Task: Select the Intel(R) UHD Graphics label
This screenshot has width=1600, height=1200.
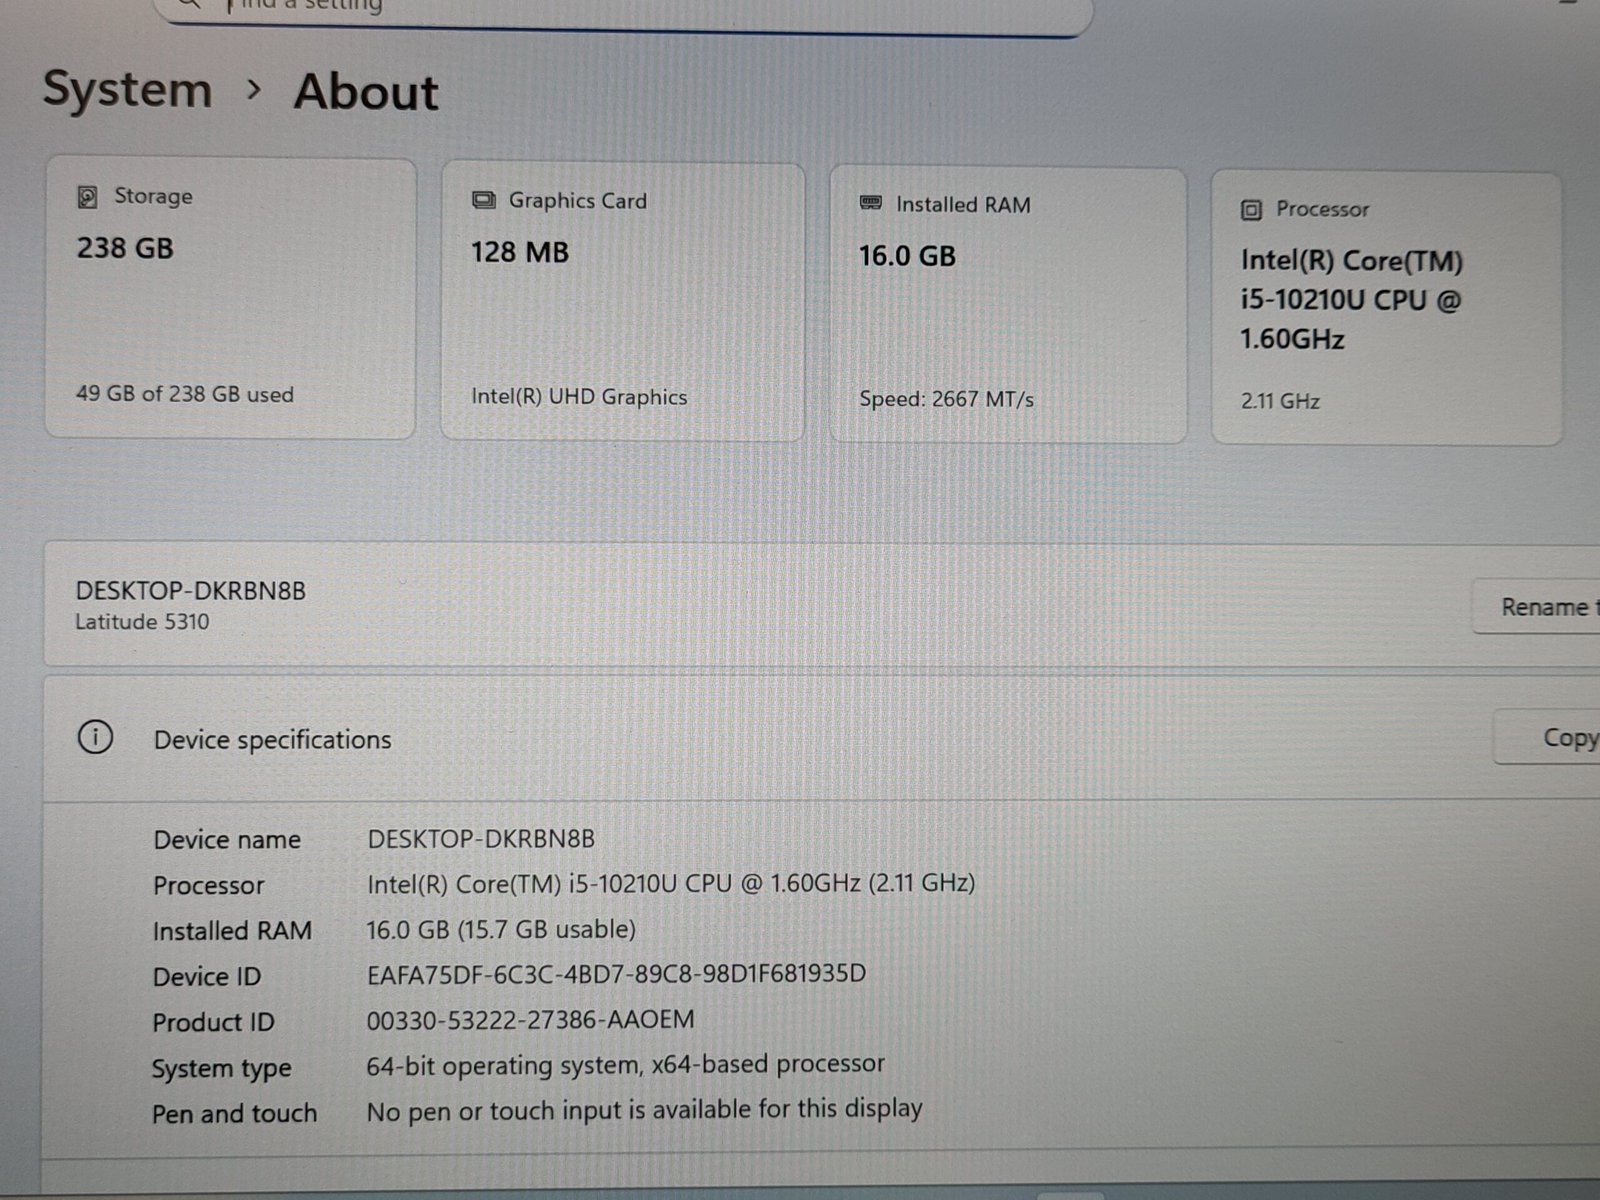Action: point(579,397)
